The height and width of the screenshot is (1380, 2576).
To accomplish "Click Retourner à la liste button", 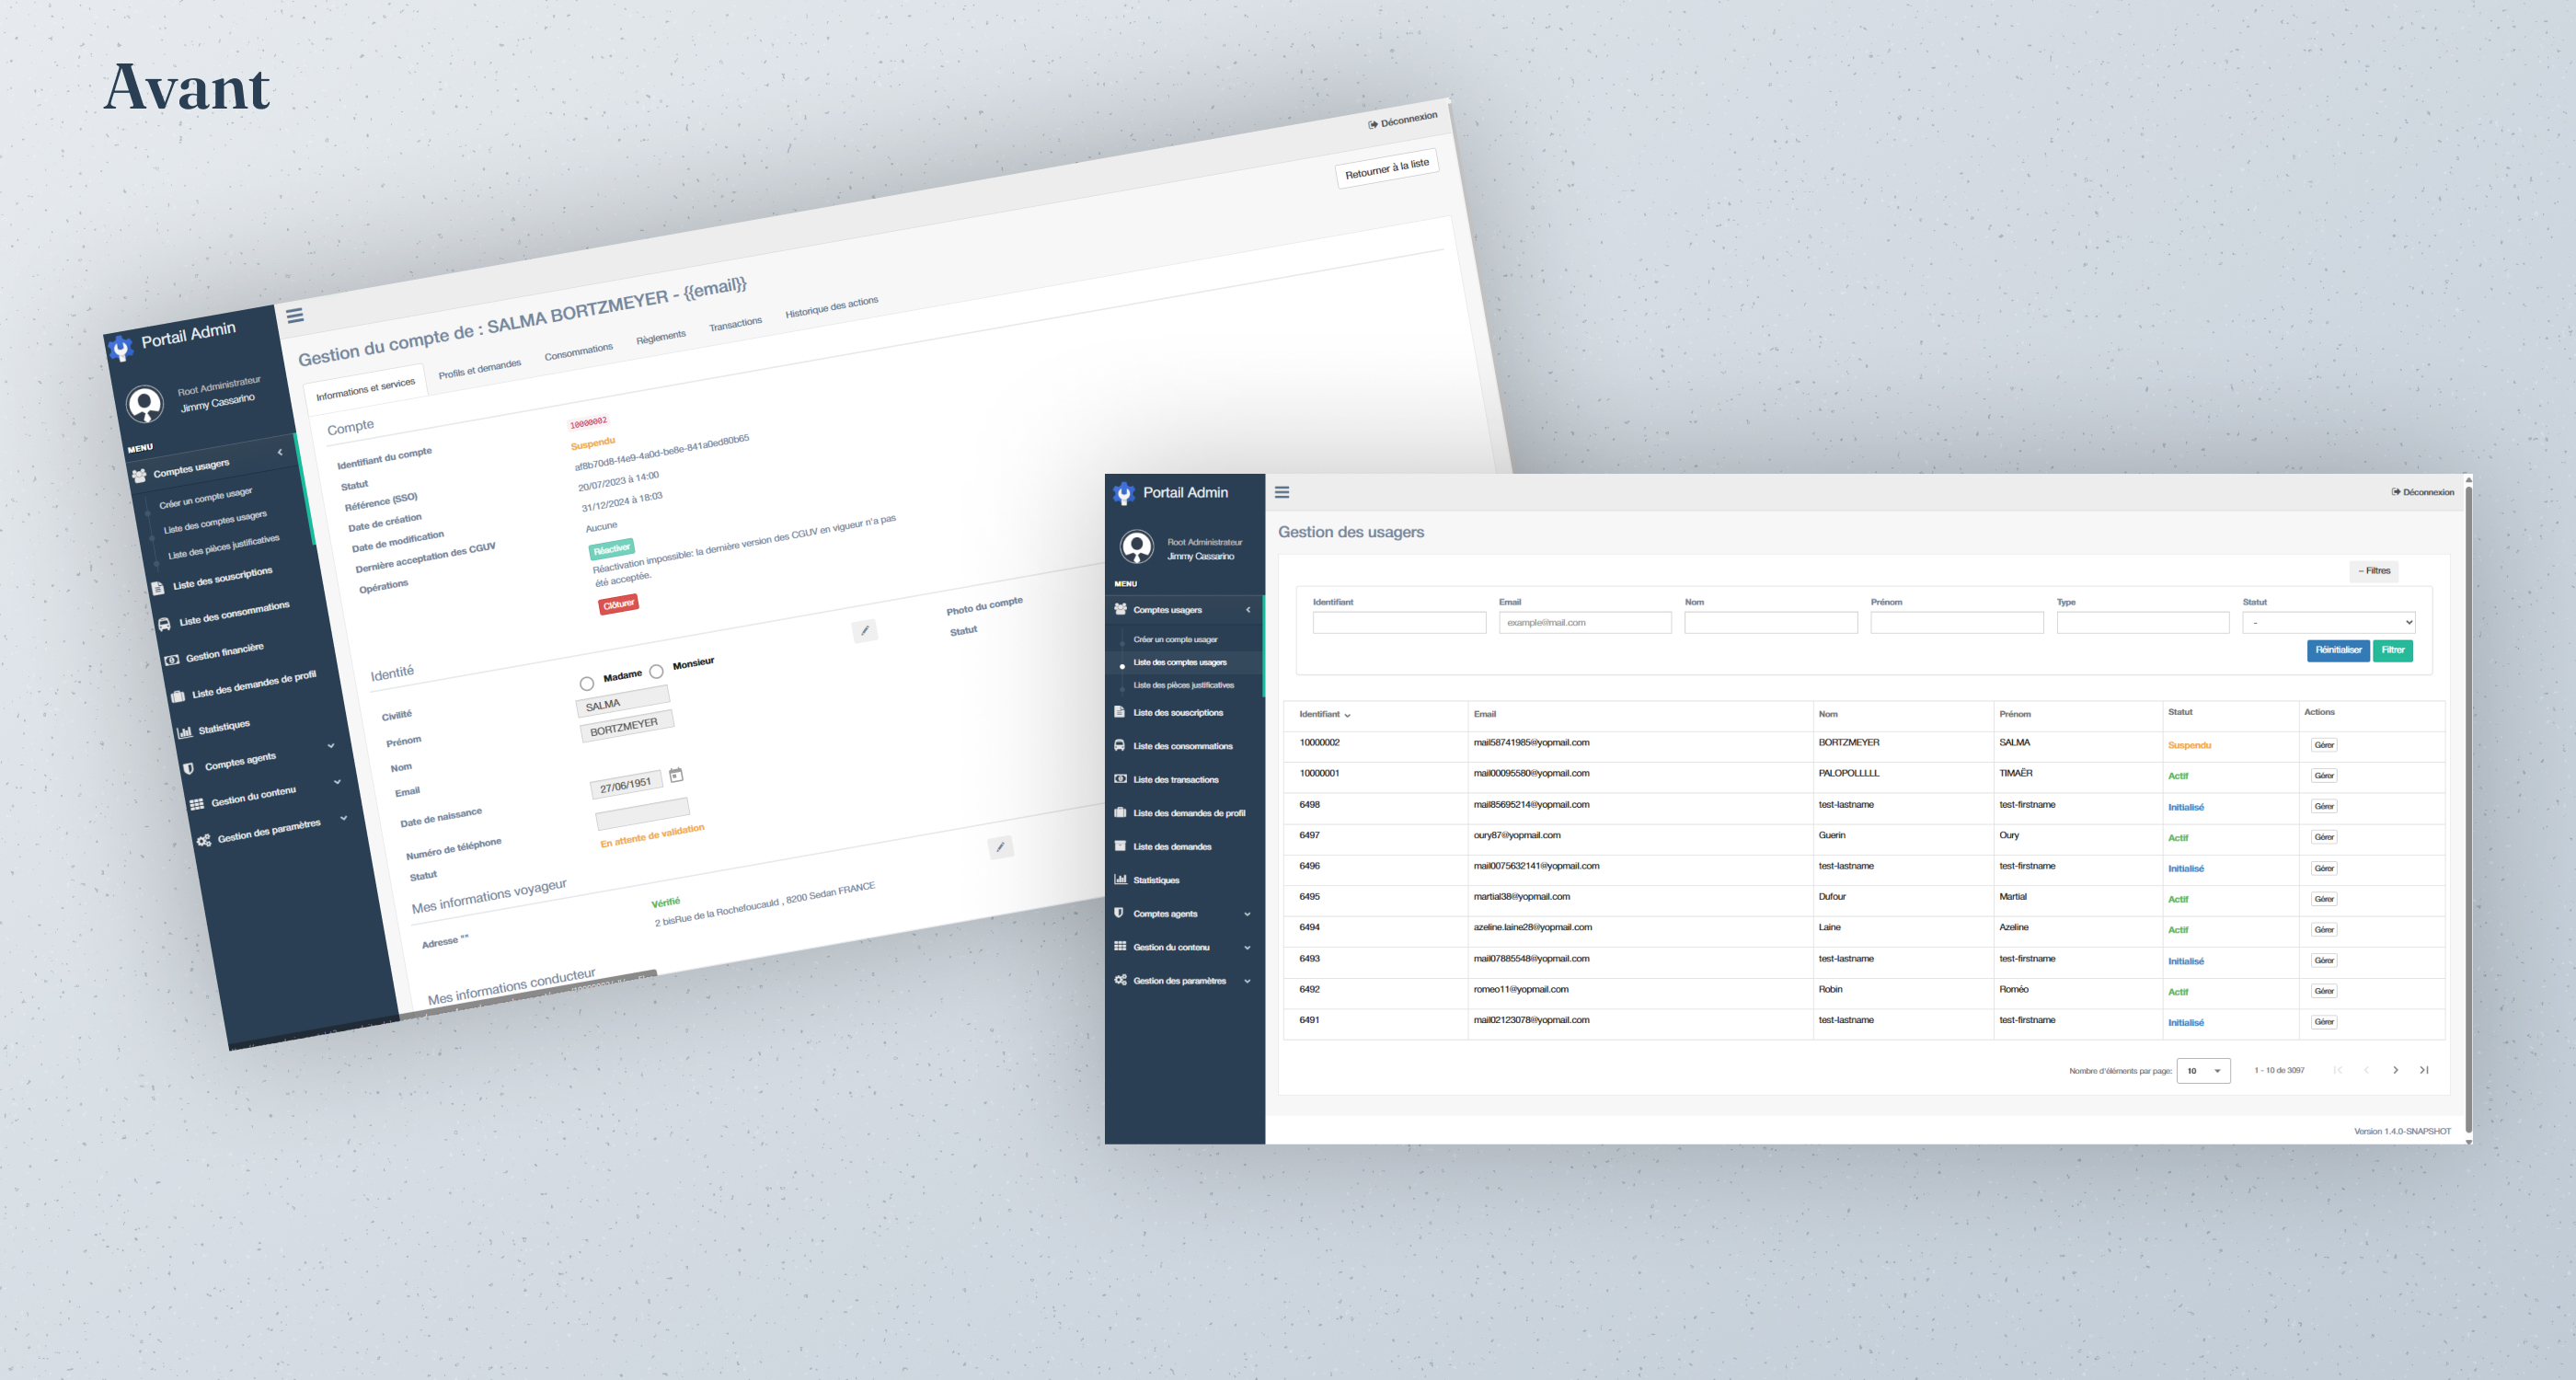I will pyautogui.click(x=1387, y=168).
